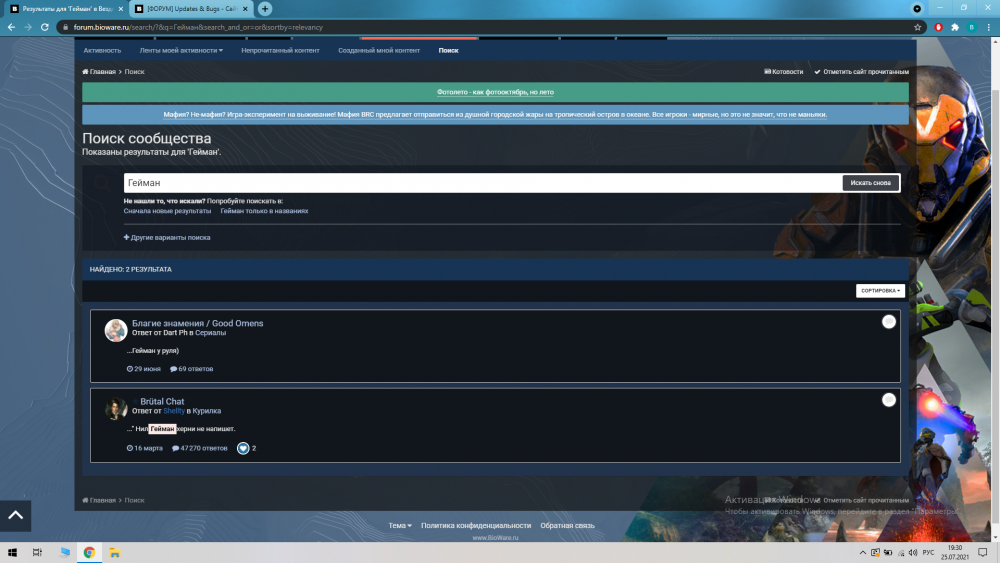
Task: Mark site as read via the checkmark link
Action: tap(861, 72)
